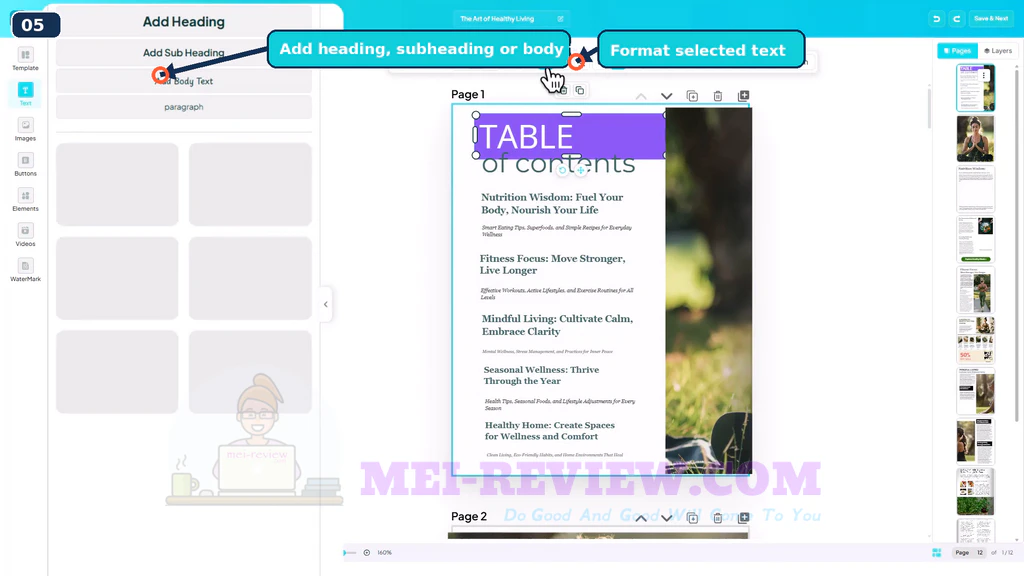Click Save & Next button
Screen dimensions: 1024x576
[991, 19]
